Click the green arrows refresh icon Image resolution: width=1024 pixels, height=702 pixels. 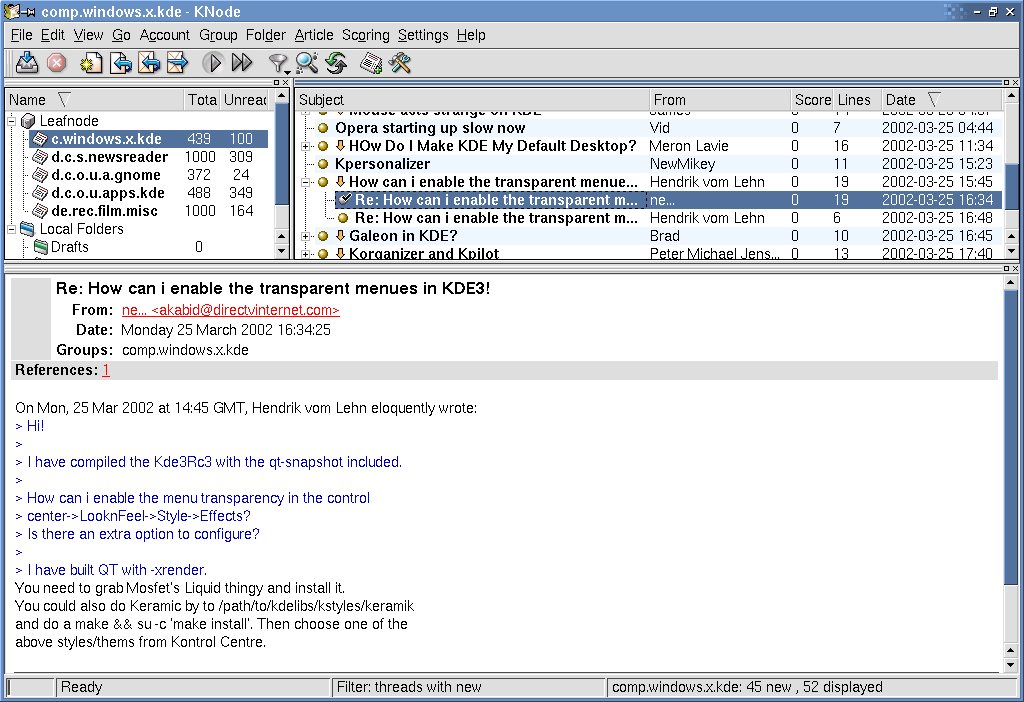tap(336, 63)
